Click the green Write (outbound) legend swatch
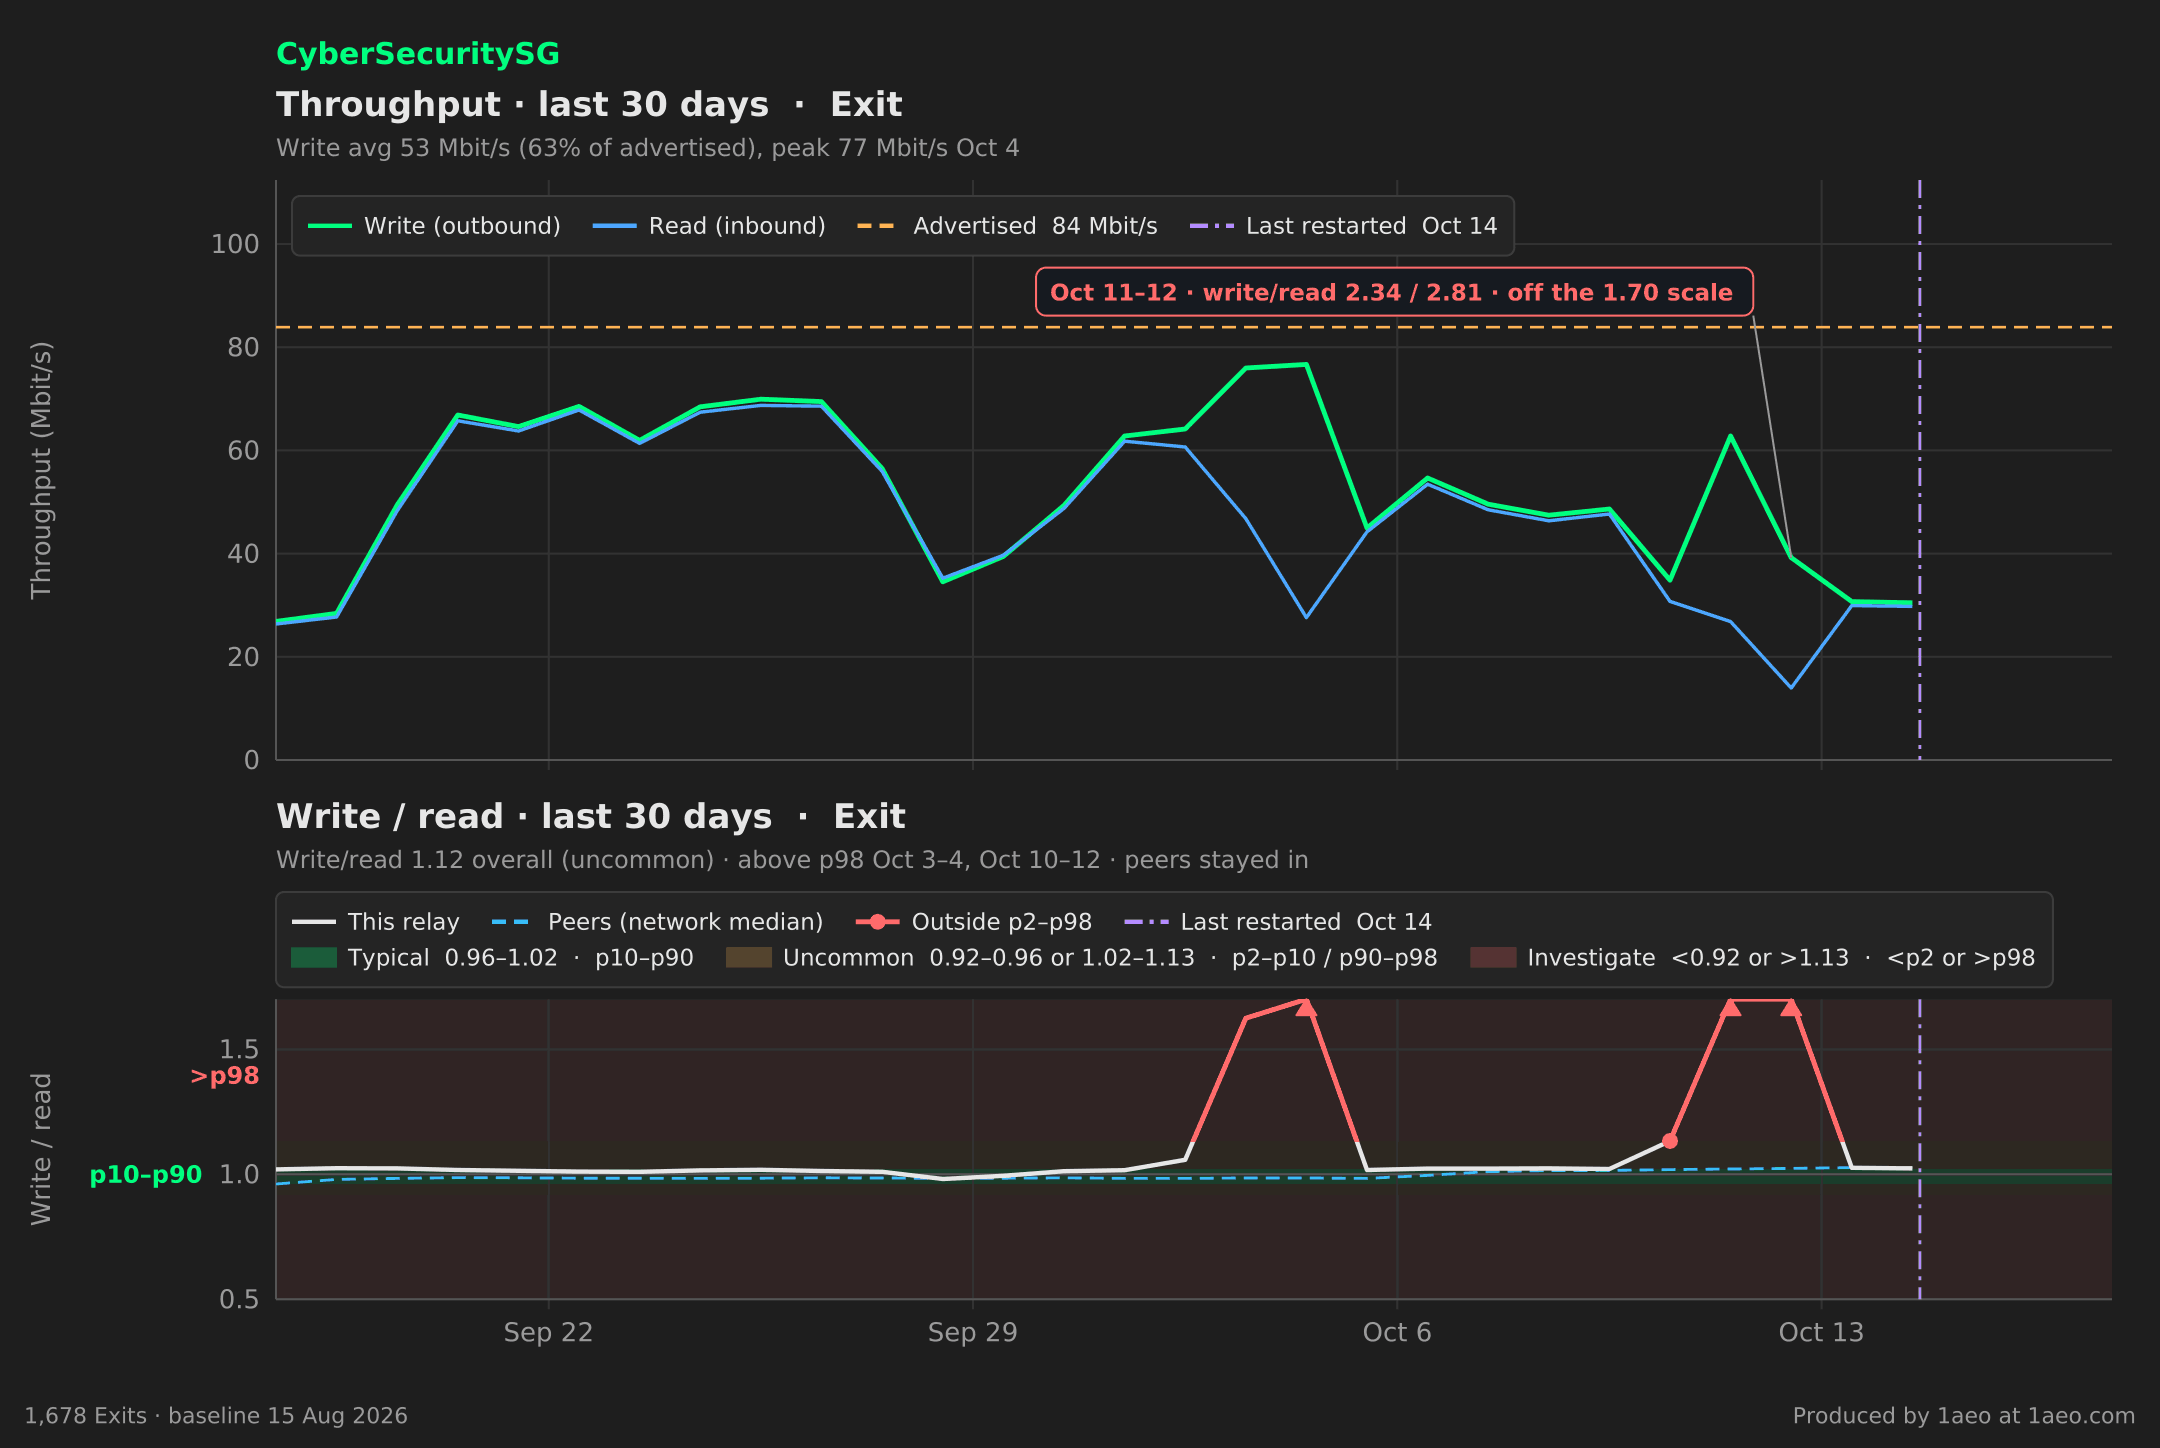 (x=330, y=226)
